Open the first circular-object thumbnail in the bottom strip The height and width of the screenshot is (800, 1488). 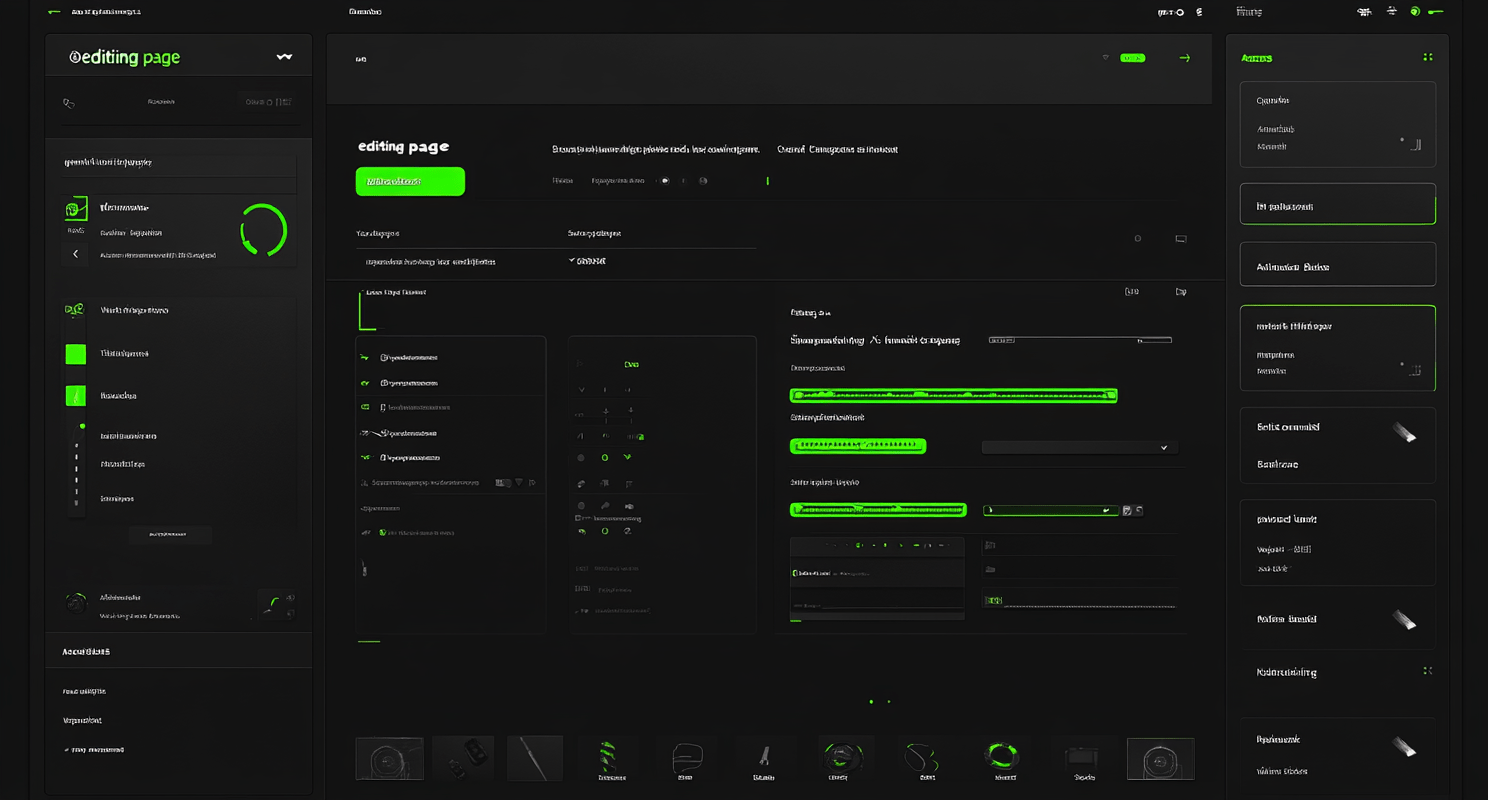tap(389, 759)
